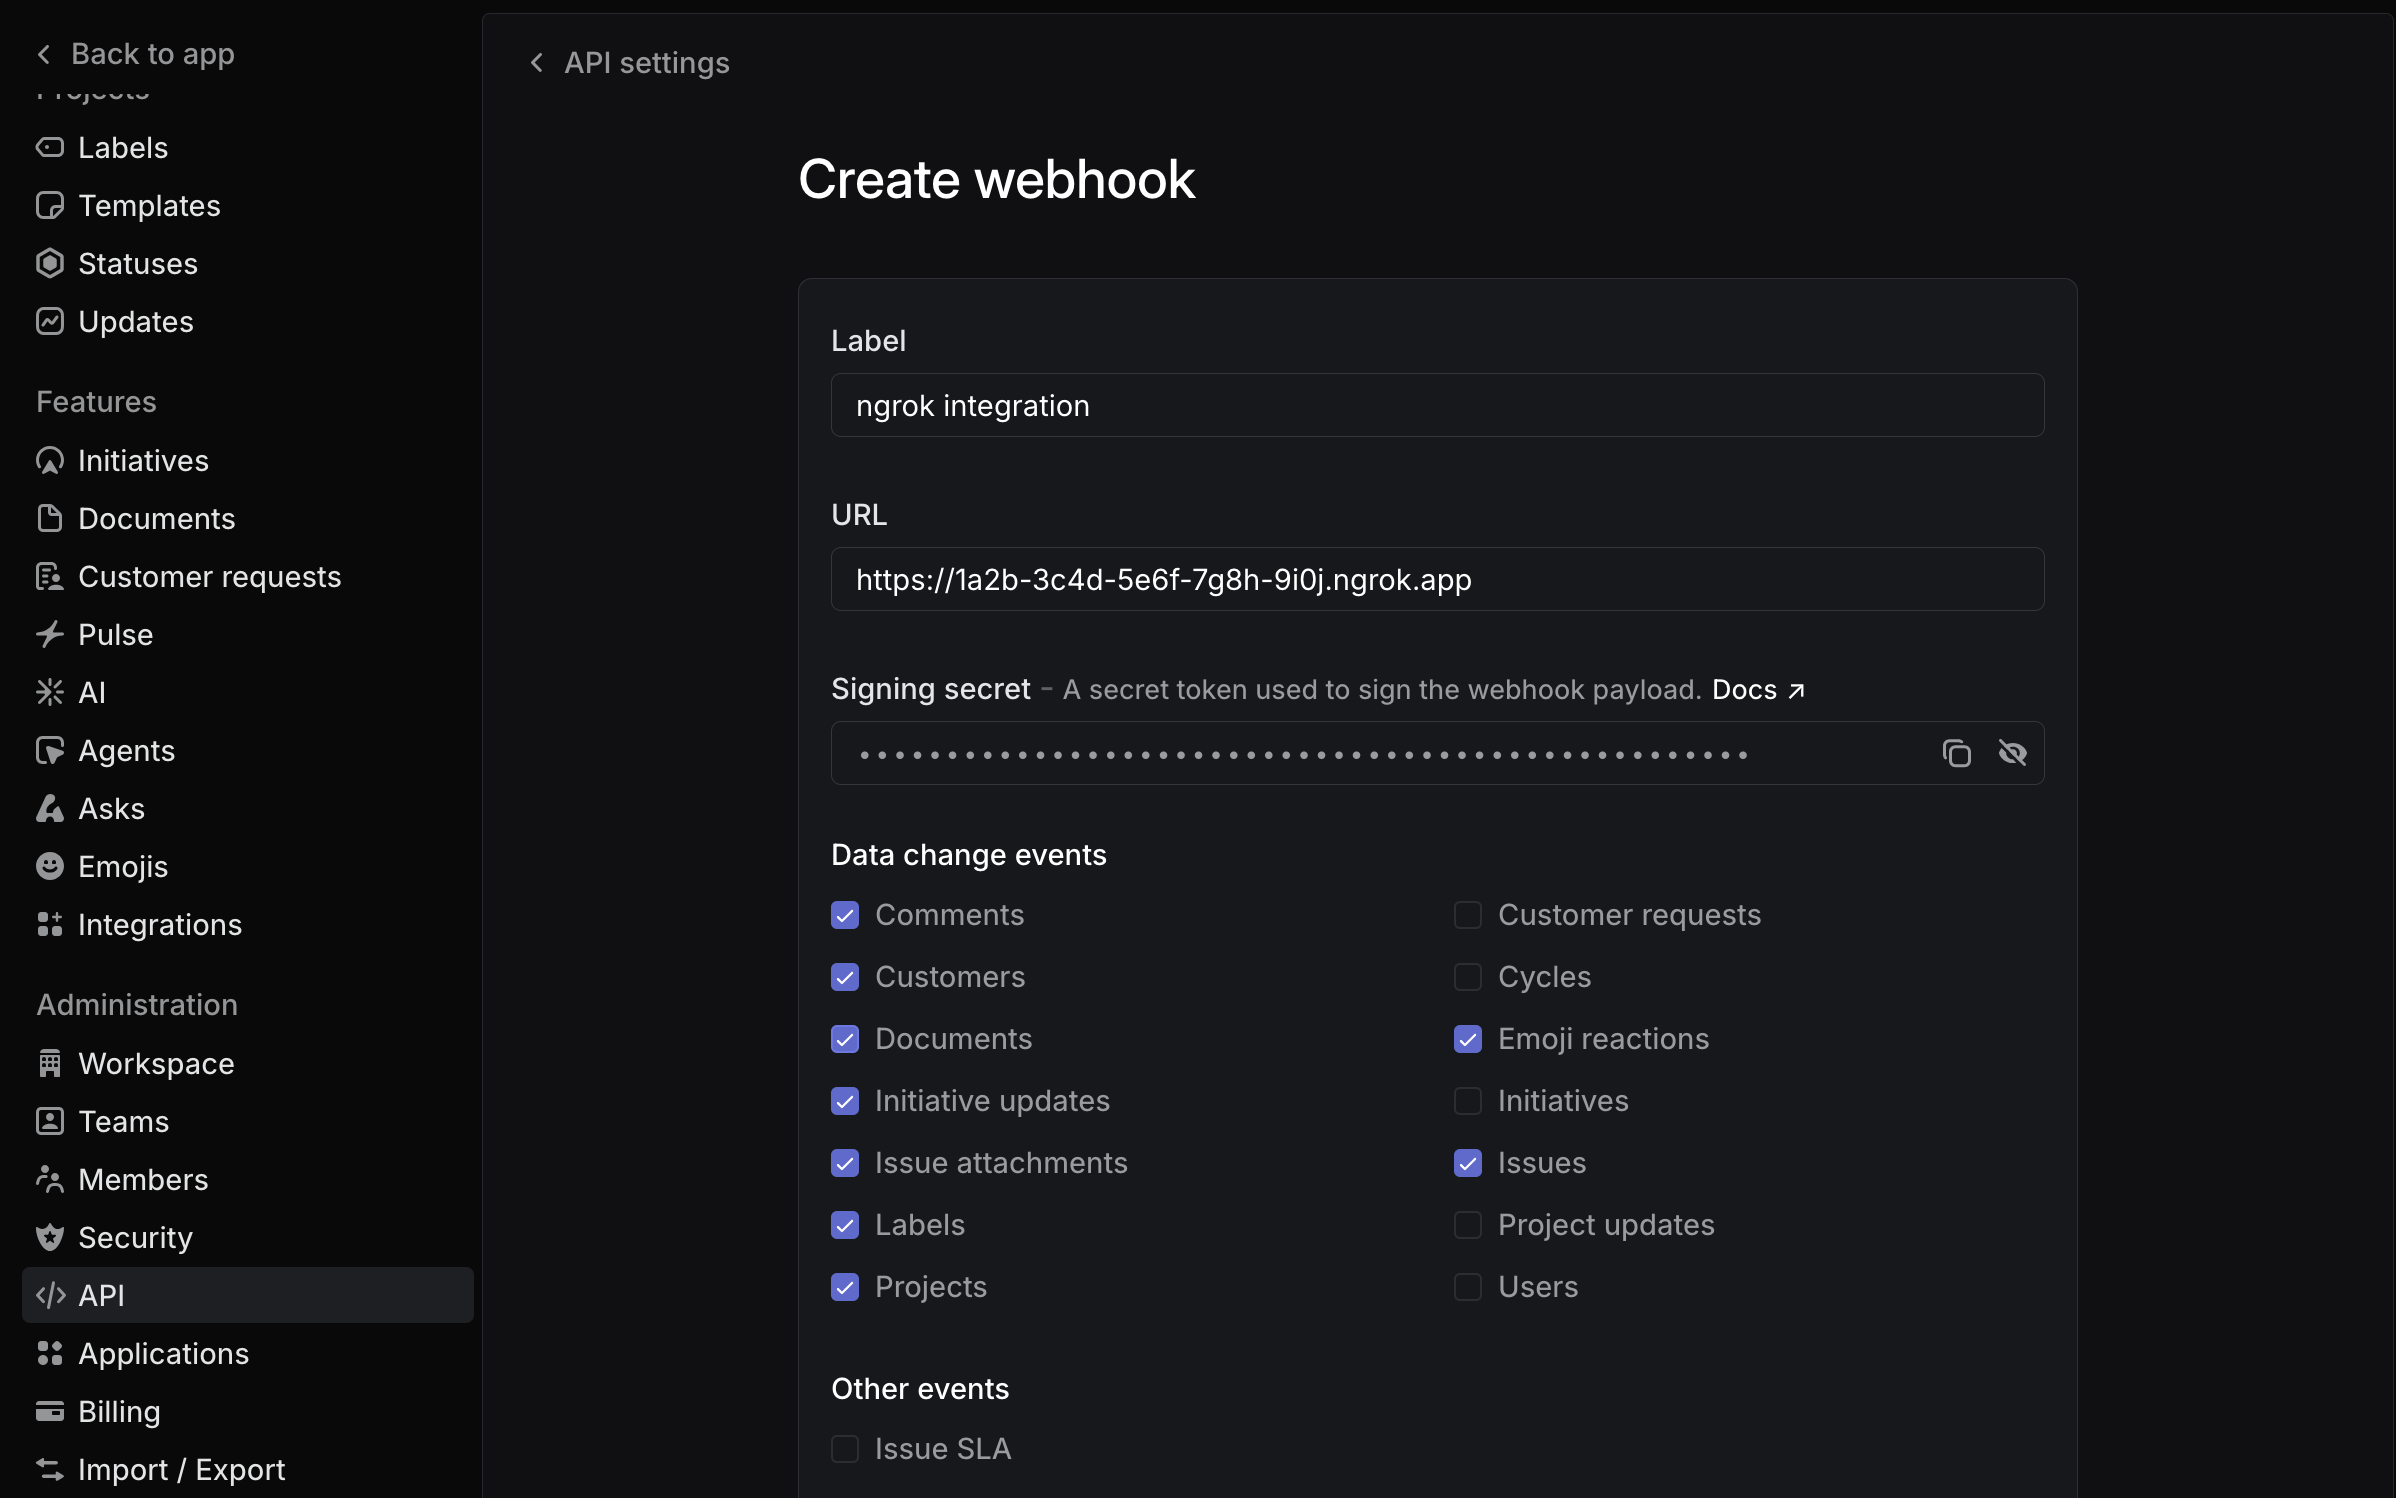The height and width of the screenshot is (1498, 2396).
Task: Select the API sidebar item
Action: (x=102, y=1296)
